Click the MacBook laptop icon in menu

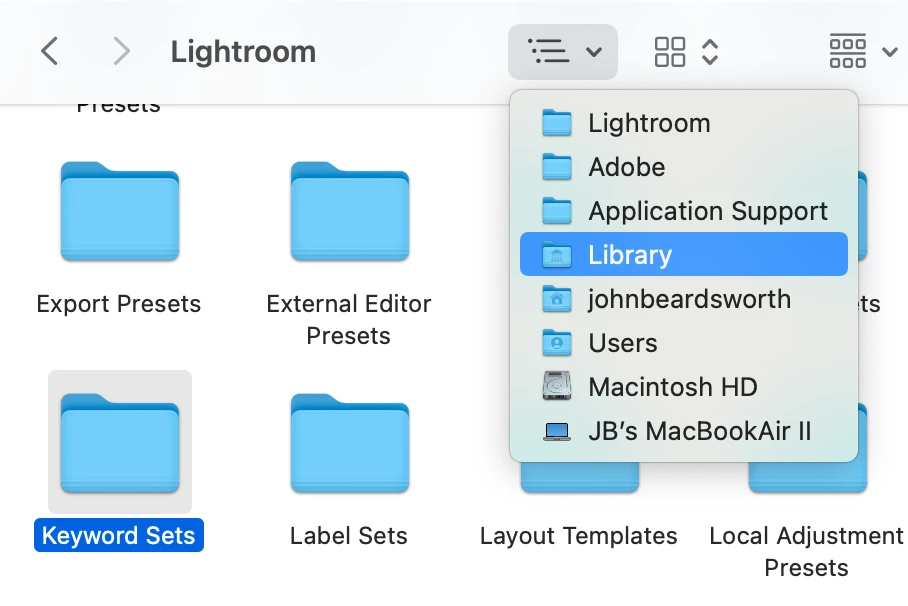(556, 432)
